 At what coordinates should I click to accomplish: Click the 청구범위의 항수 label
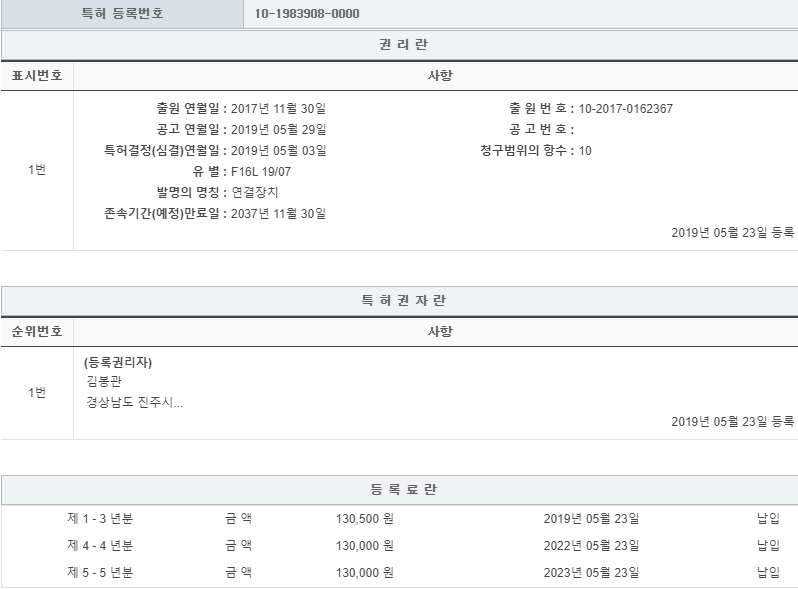coord(527,151)
